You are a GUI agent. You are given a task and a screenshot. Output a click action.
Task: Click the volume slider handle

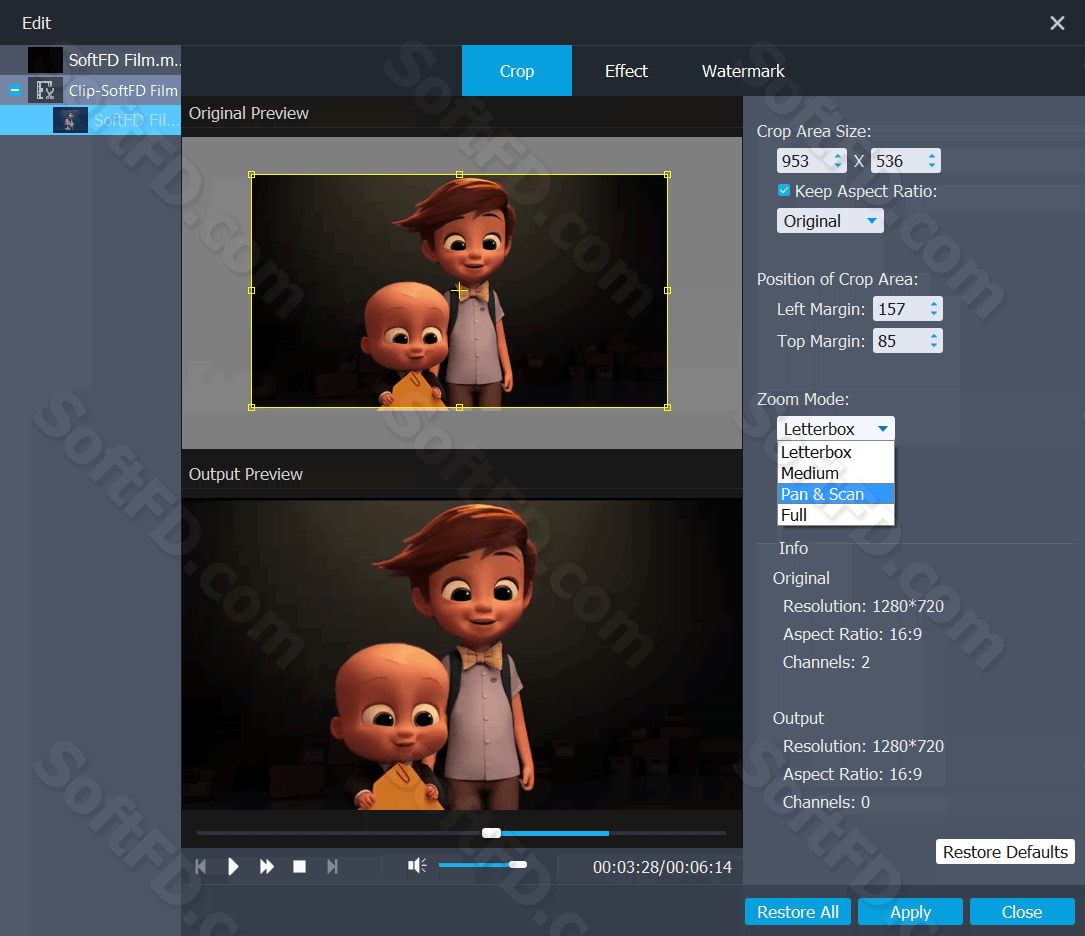tap(518, 865)
